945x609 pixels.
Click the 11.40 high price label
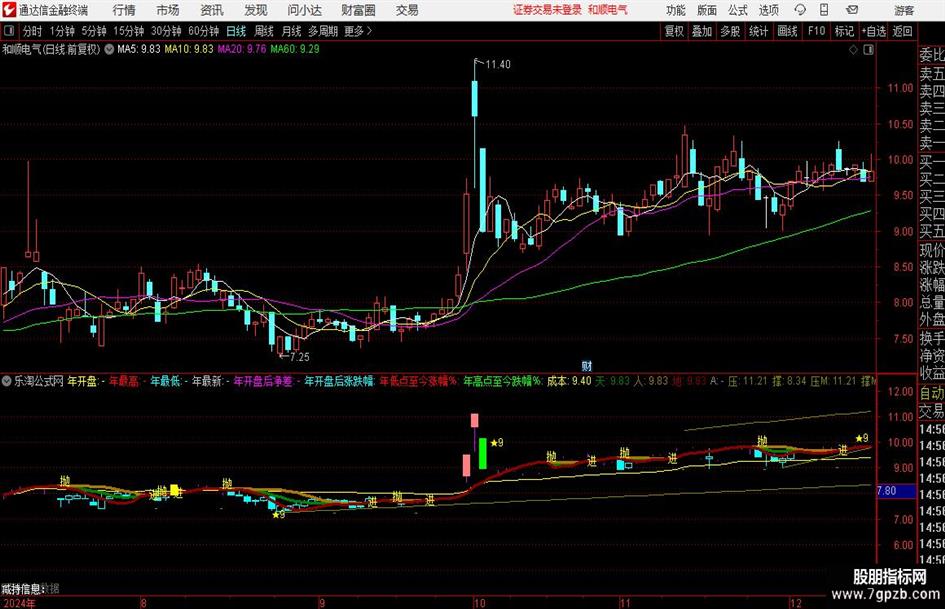[498, 65]
